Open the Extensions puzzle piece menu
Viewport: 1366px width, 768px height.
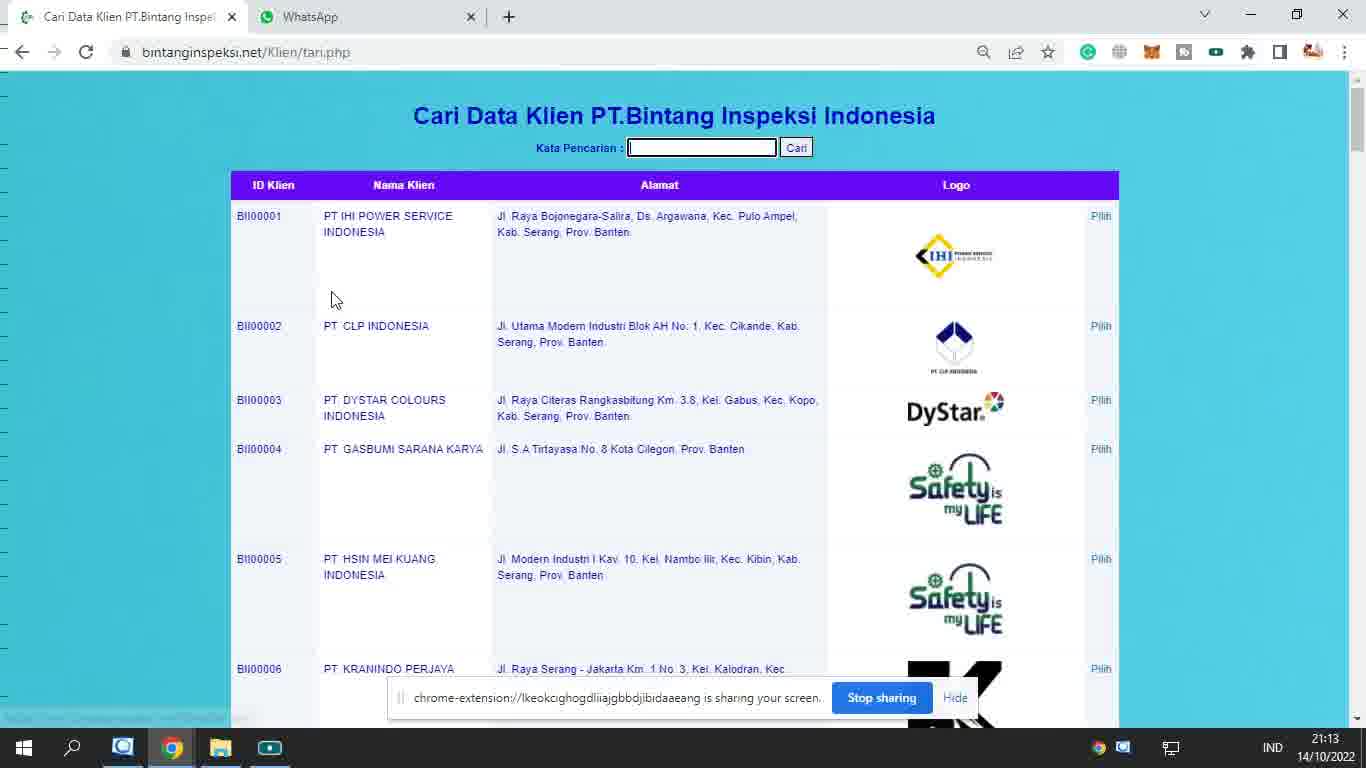click(1248, 52)
